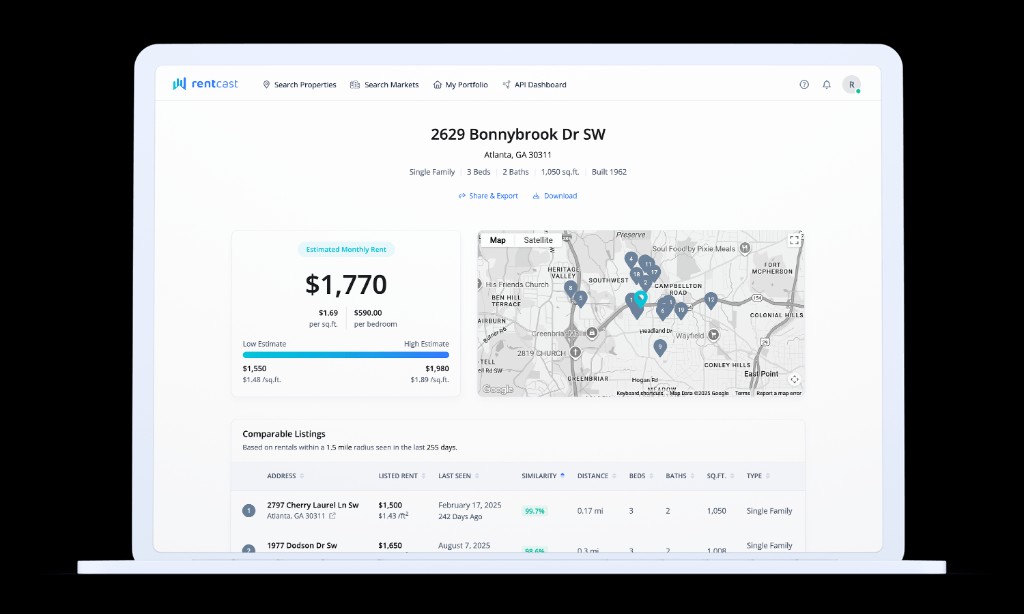Click the Wayfield store marker
The width and height of the screenshot is (1024, 614).
[714, 334]
